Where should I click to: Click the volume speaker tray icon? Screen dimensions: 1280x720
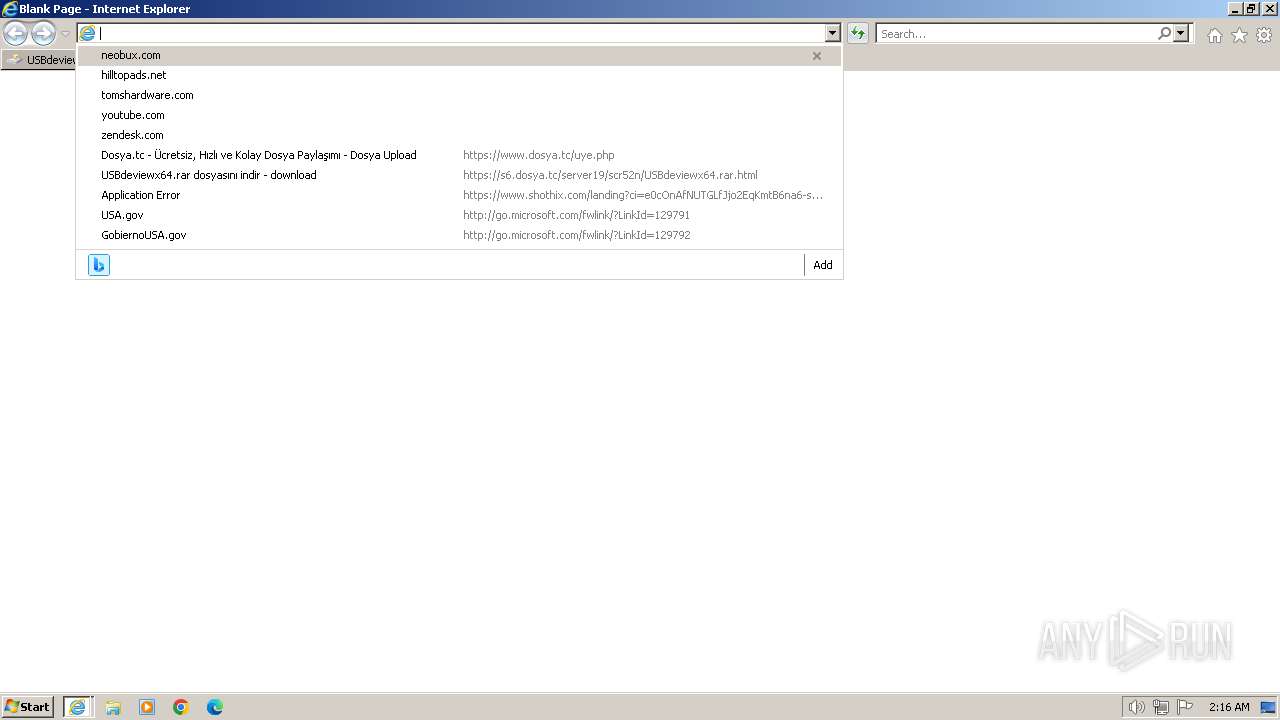1136,707
